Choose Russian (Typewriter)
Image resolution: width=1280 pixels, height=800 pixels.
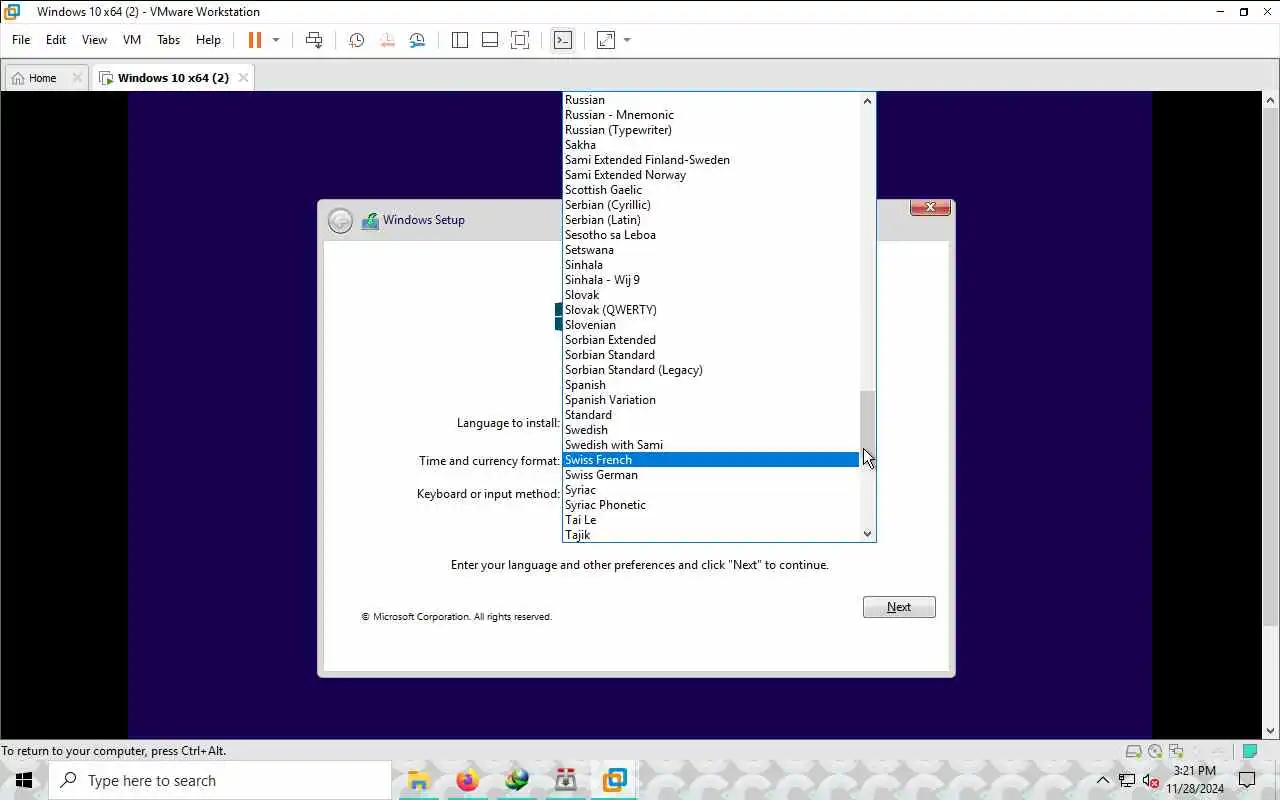(x=710, y=130)
